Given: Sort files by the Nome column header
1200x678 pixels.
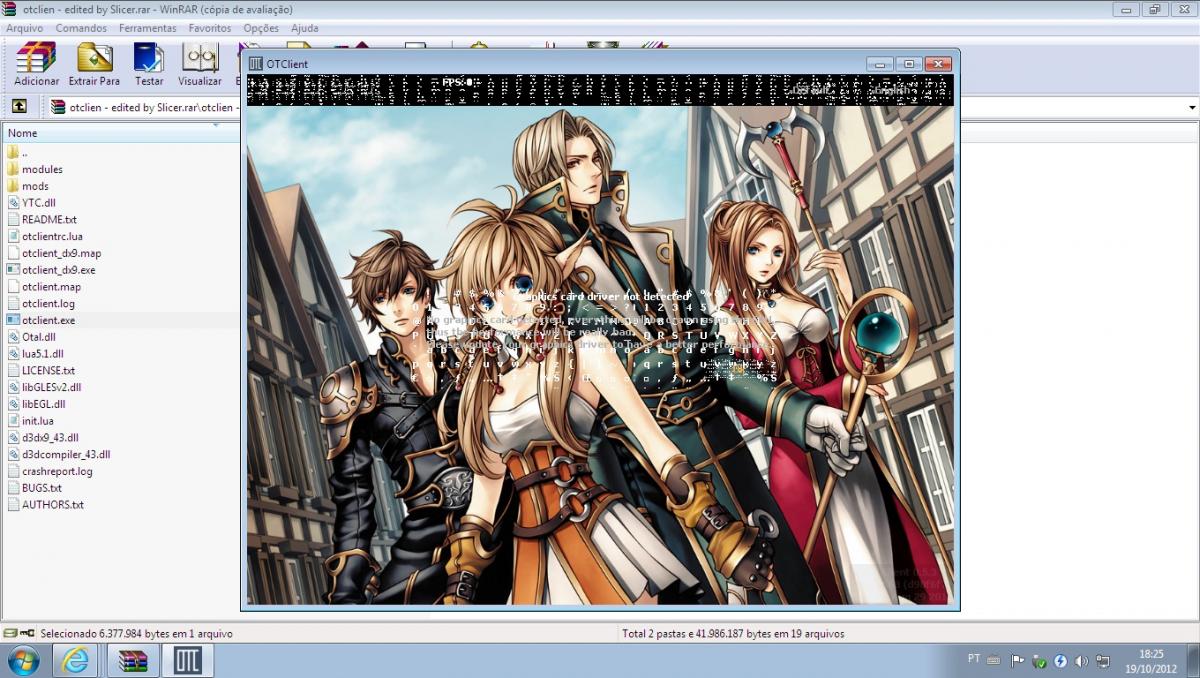Looking at the screenshot, I should click(120, 133).
